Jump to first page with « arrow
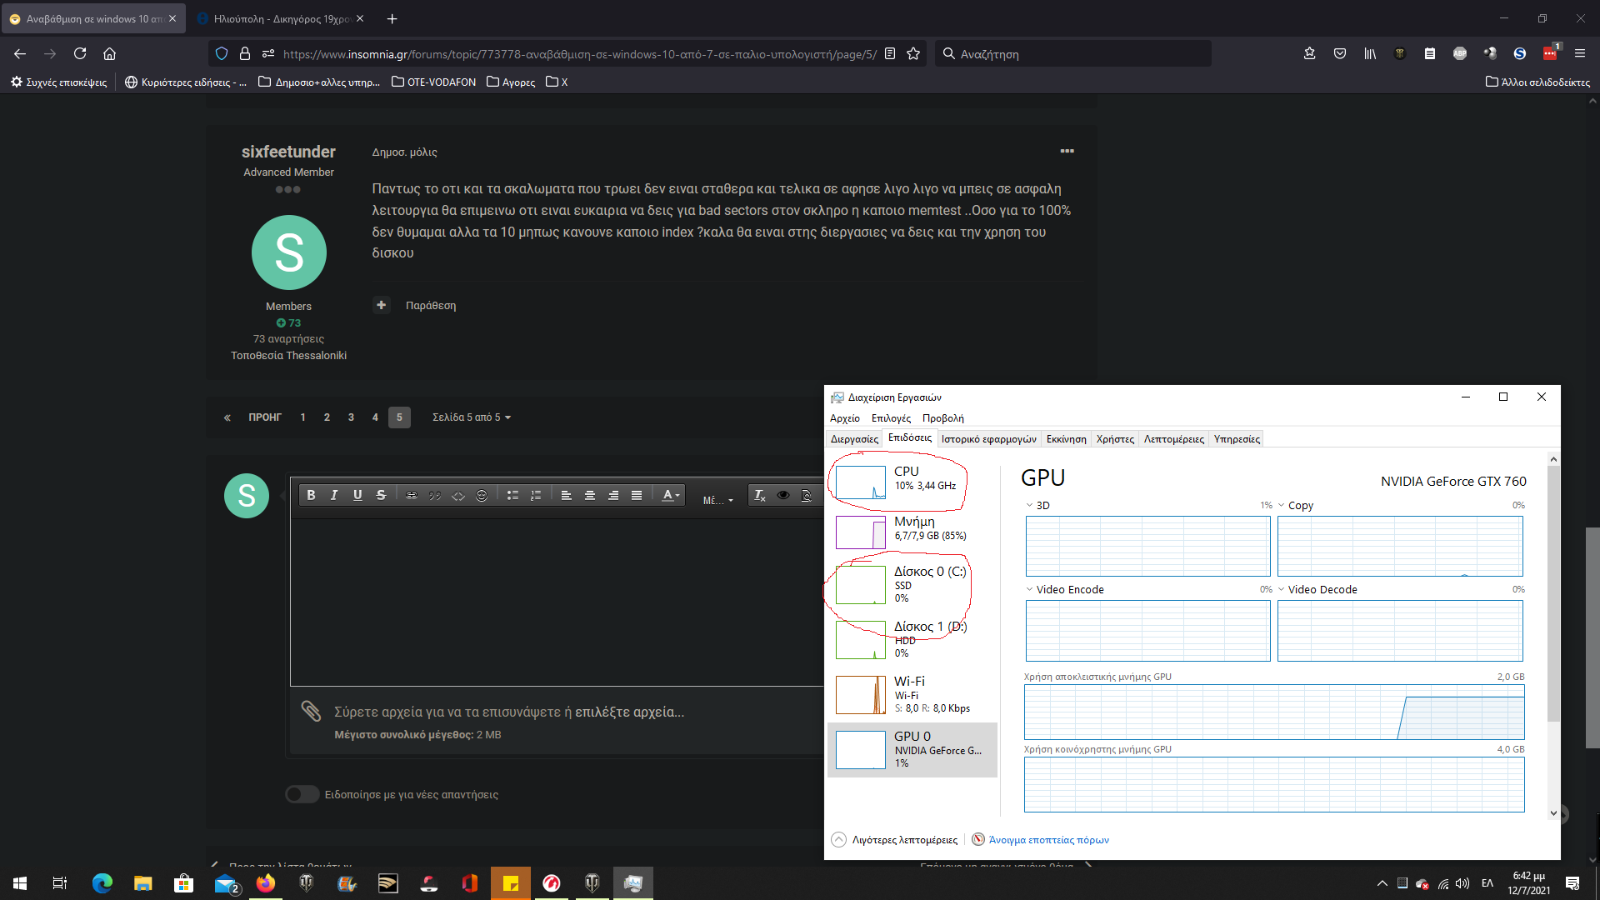Image resolution: width=1600 pixels, height=900 pixels. coord(227,417)
